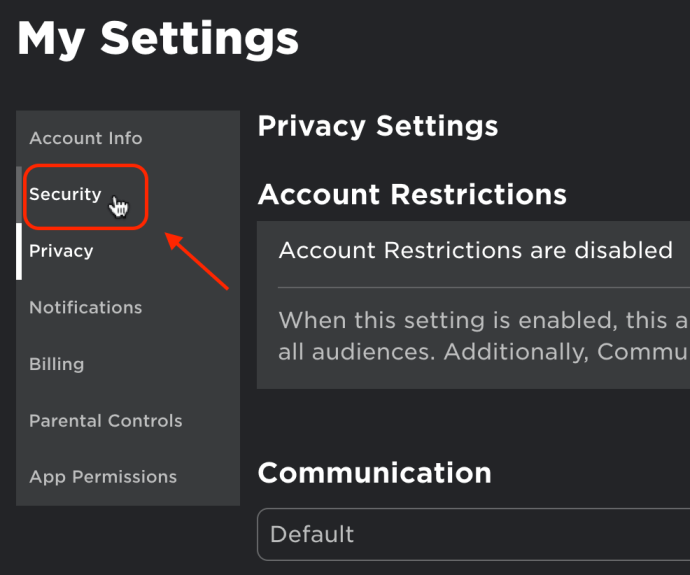
Task: Click the divider line in Account Restrictions panel
Action: click(x=484, y=287)
